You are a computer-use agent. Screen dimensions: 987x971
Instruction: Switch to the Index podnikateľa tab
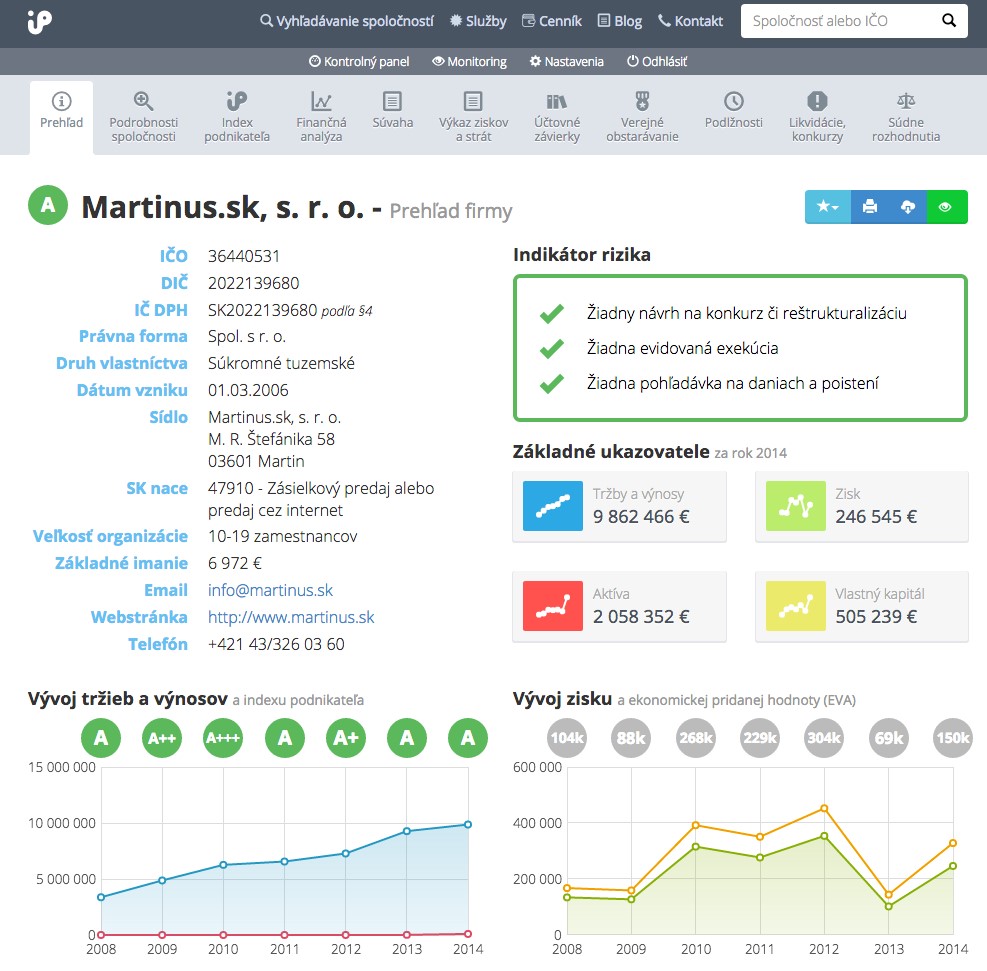coord(237,117)
